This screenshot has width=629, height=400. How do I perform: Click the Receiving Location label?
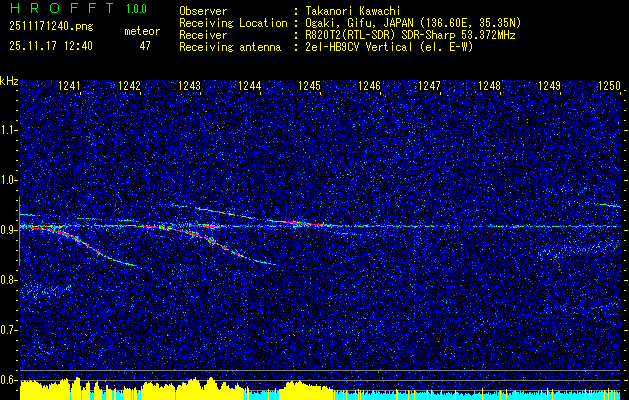click(x=233, y=23)
